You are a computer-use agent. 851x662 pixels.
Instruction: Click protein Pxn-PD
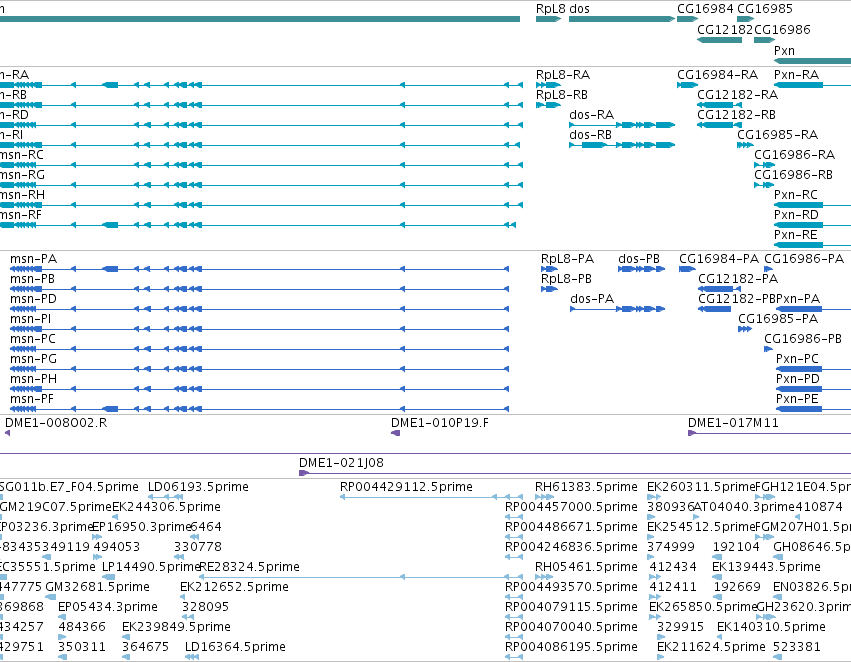(x=798, y=379)
